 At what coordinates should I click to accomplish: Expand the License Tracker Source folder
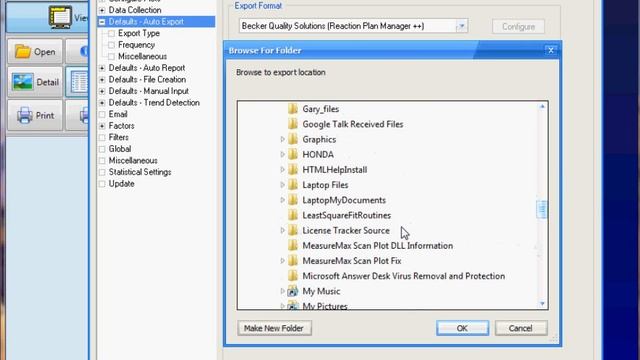(282, 230)
